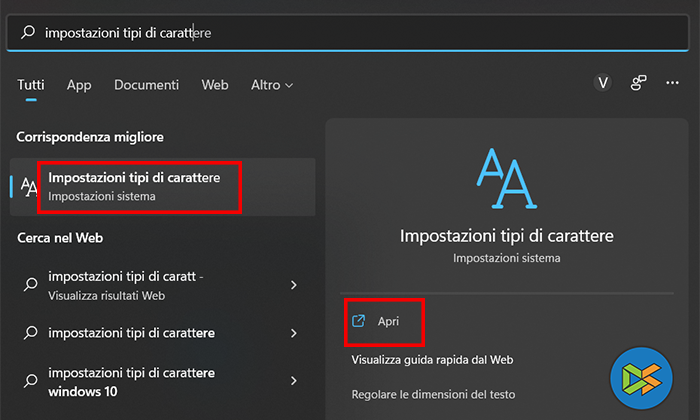Click Apri to open font settings

point(388,321)
